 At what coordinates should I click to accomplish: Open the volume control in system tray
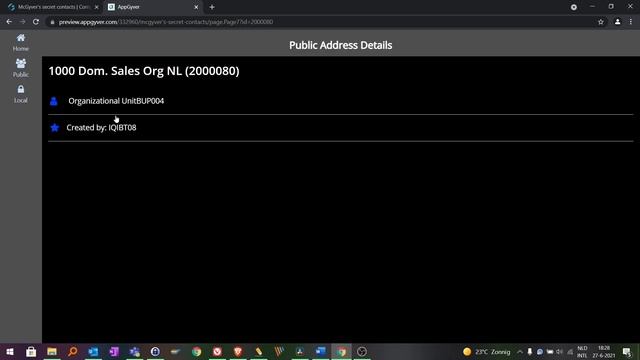point(560,351)
